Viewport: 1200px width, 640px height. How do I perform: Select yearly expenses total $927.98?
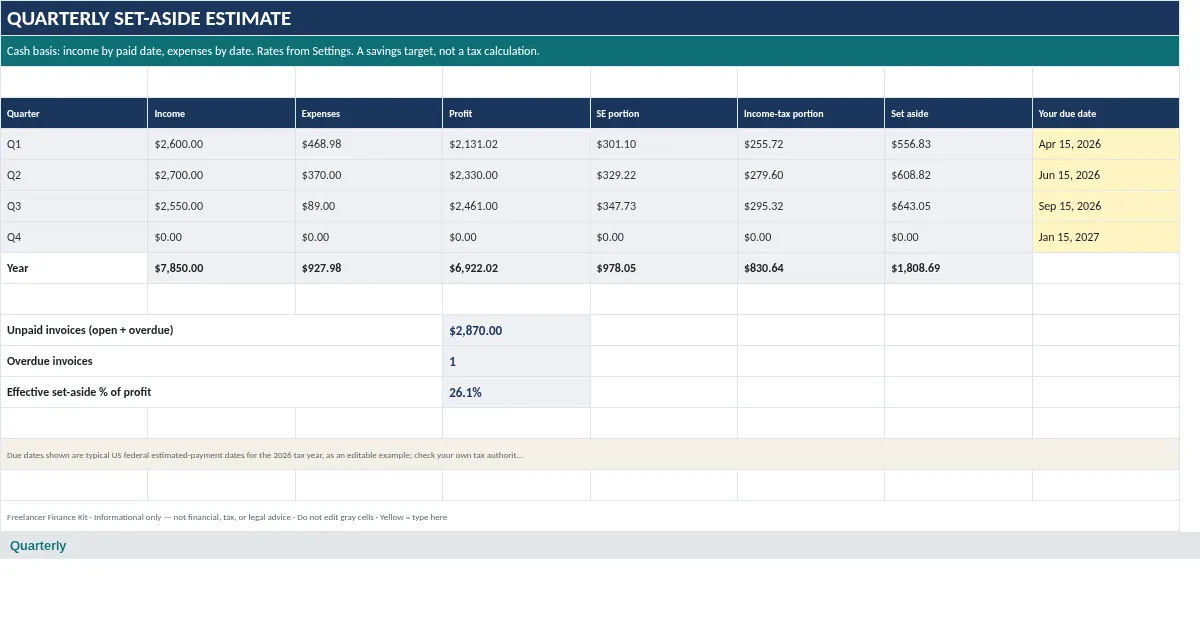369,268
